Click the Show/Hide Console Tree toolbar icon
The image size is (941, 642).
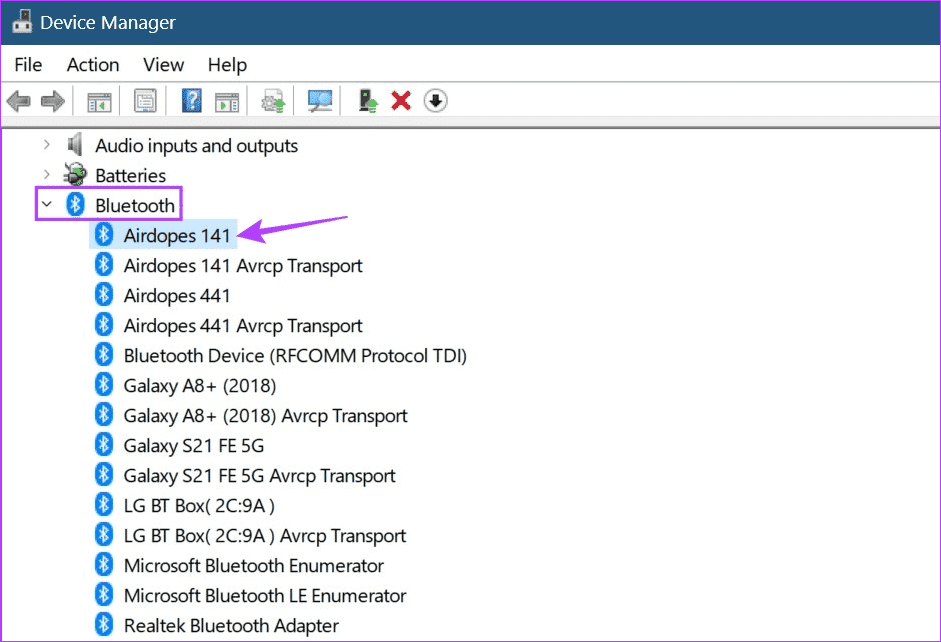[99, 101]
